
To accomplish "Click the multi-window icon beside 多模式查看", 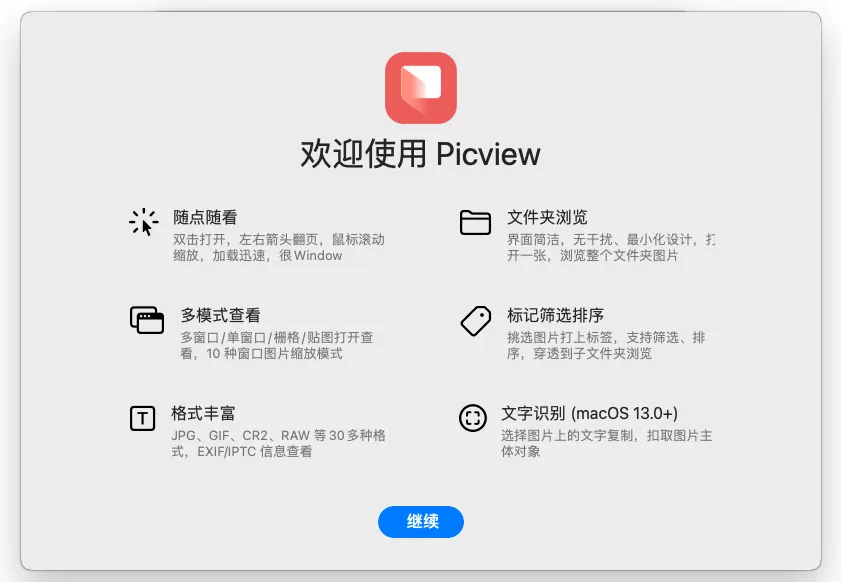I will (x=147, y=320).
